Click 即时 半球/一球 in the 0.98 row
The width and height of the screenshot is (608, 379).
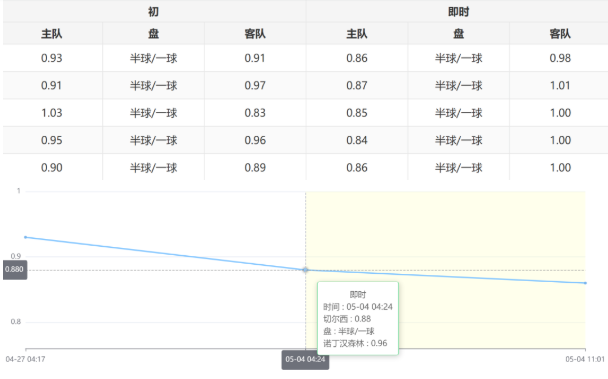point(459,58)
